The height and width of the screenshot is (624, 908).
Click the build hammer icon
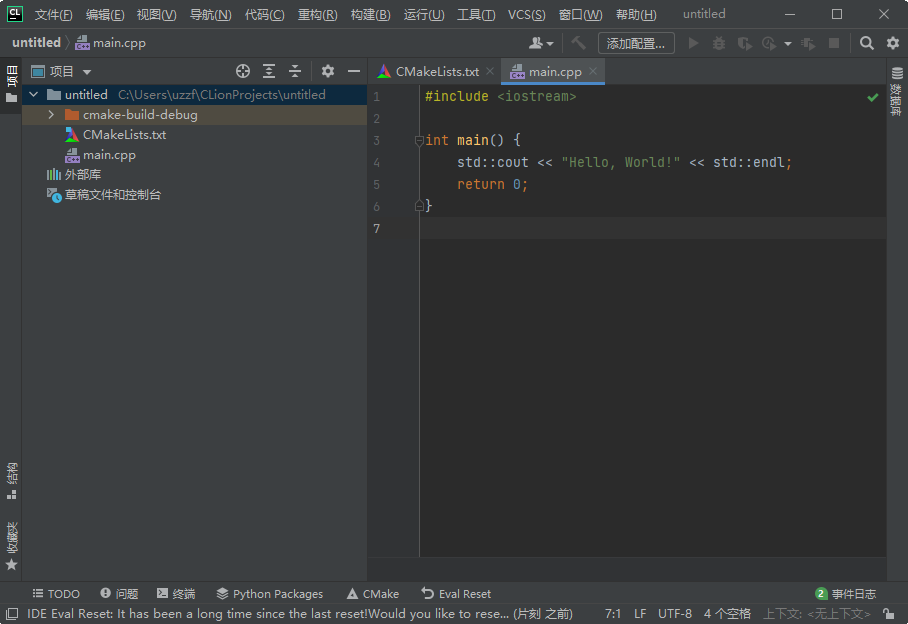(x=578, y=43)
